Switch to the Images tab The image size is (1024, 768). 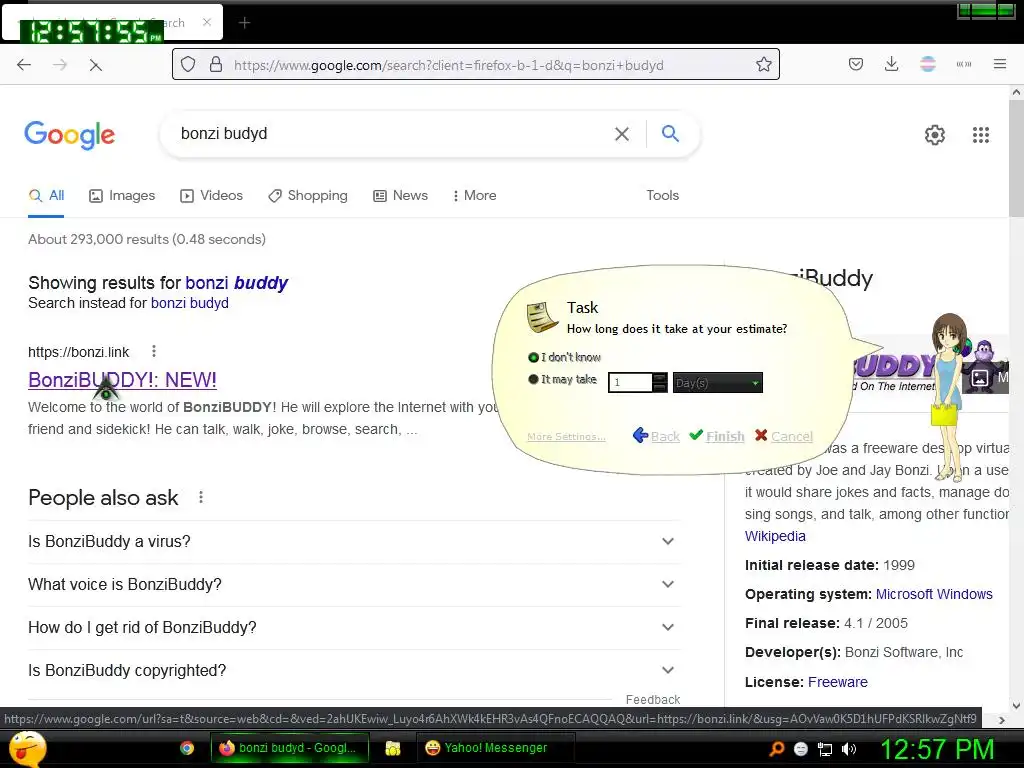(x=122, y=195)
